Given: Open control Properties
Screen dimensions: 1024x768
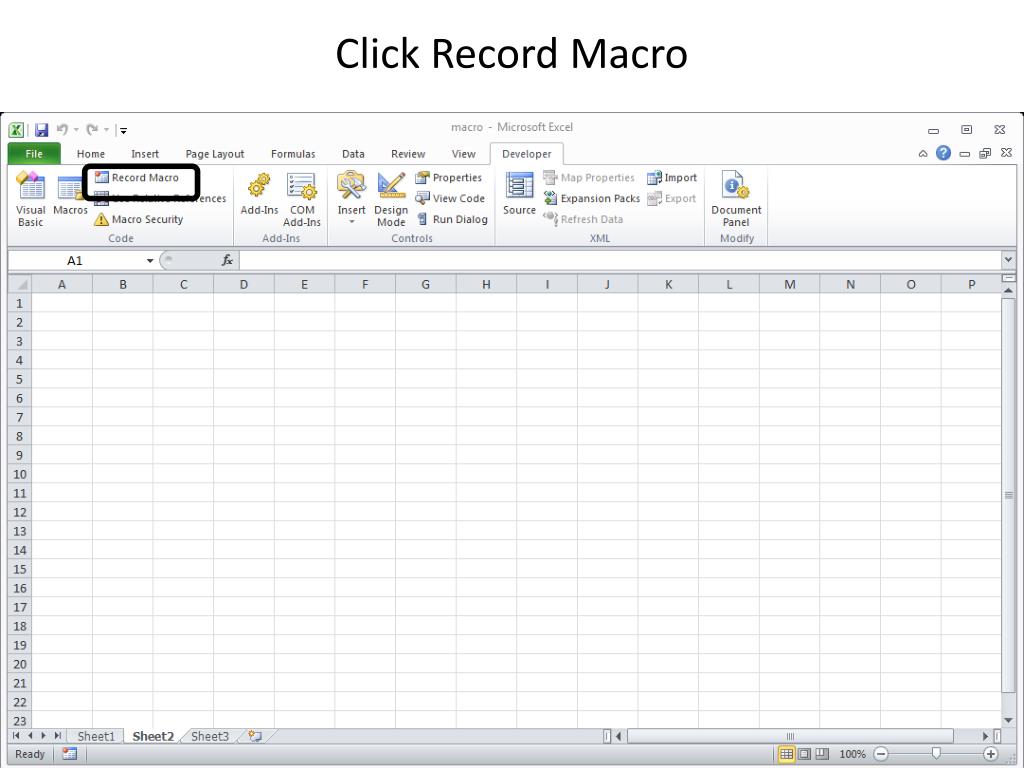Looking at the screenshot, I should (x=449, y=178).
